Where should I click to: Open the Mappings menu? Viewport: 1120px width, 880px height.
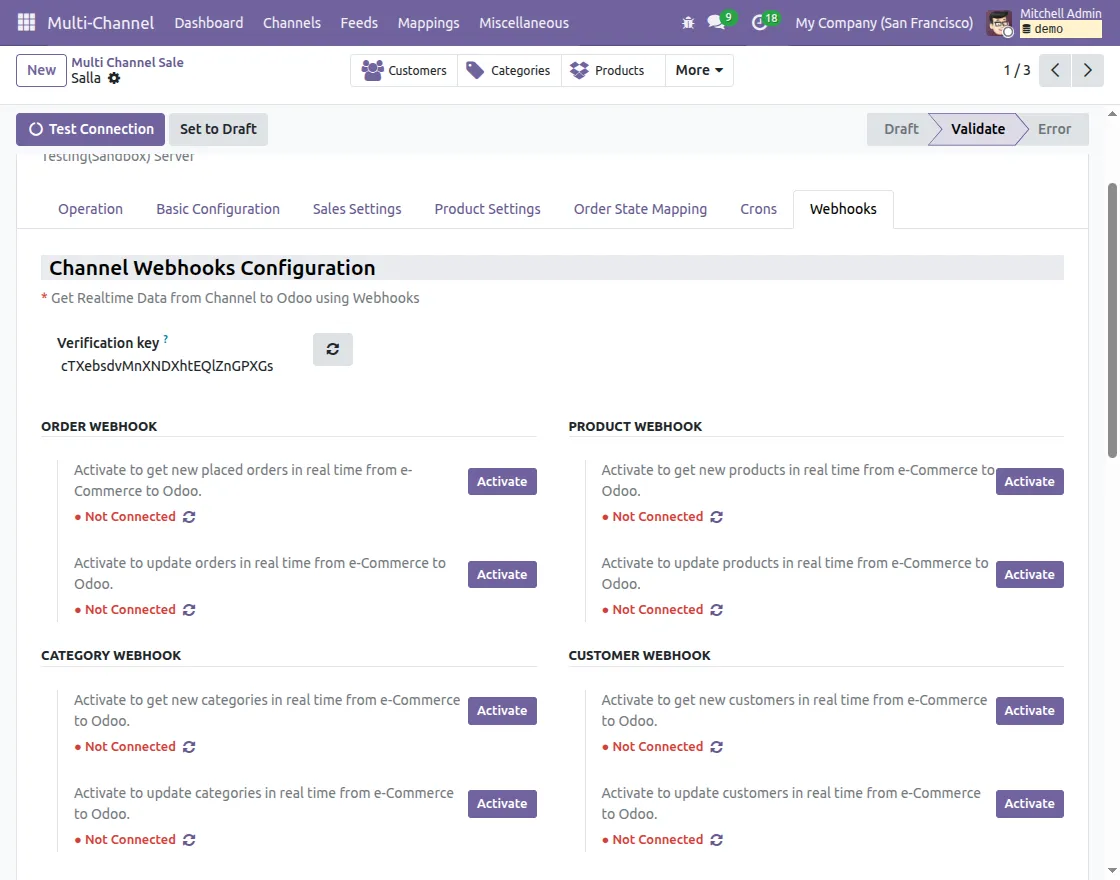pos(429,22)
